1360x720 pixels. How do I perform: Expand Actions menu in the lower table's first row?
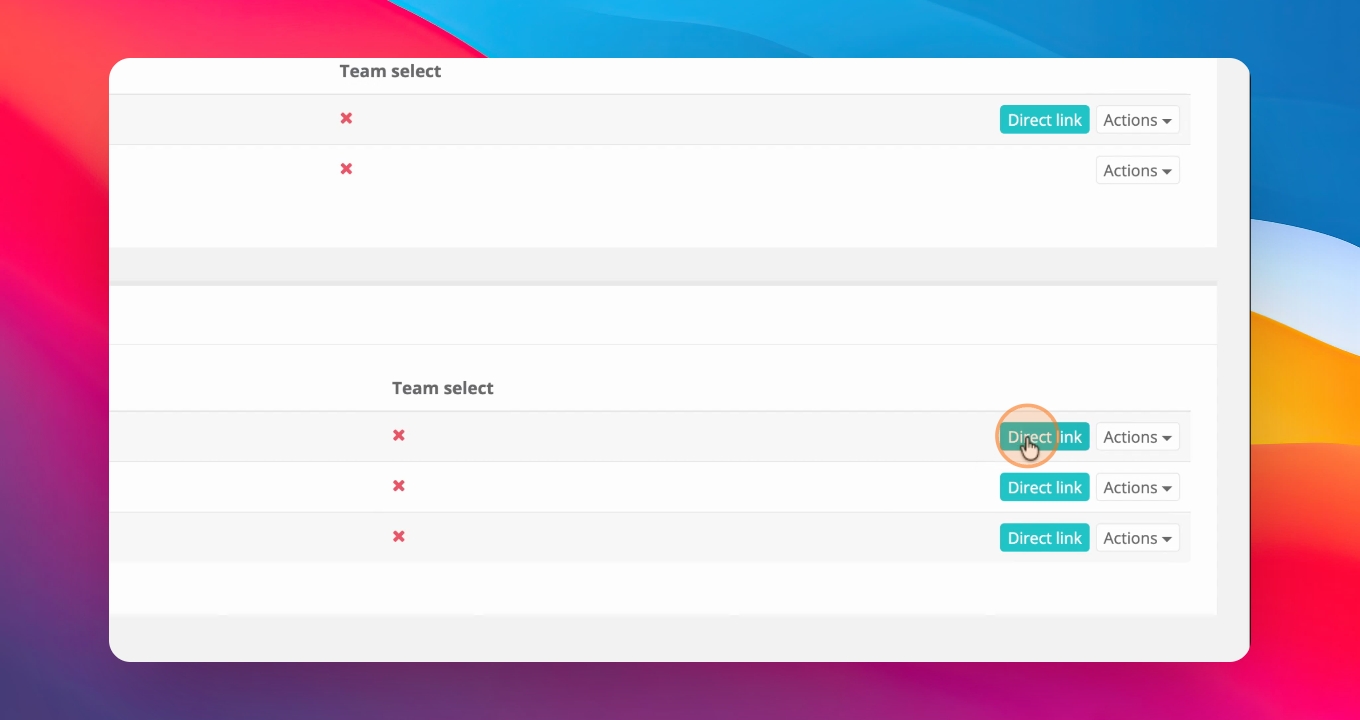tap(1138, 437)
